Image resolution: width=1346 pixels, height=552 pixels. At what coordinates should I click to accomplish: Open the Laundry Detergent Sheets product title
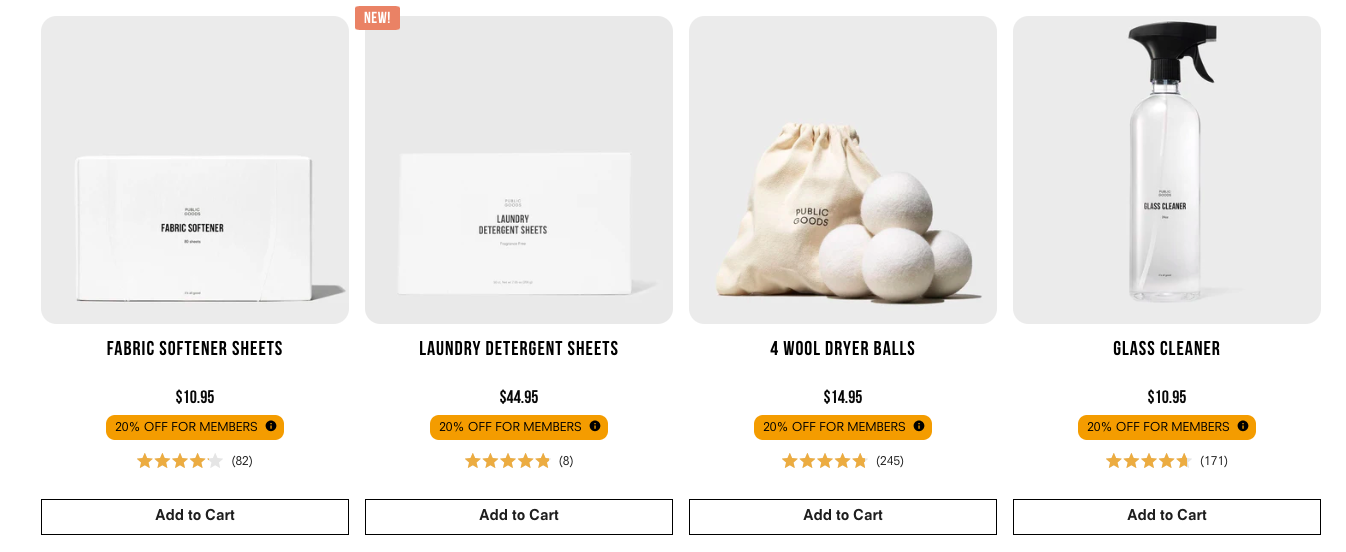pyautogui.click(x=519, y=349)
